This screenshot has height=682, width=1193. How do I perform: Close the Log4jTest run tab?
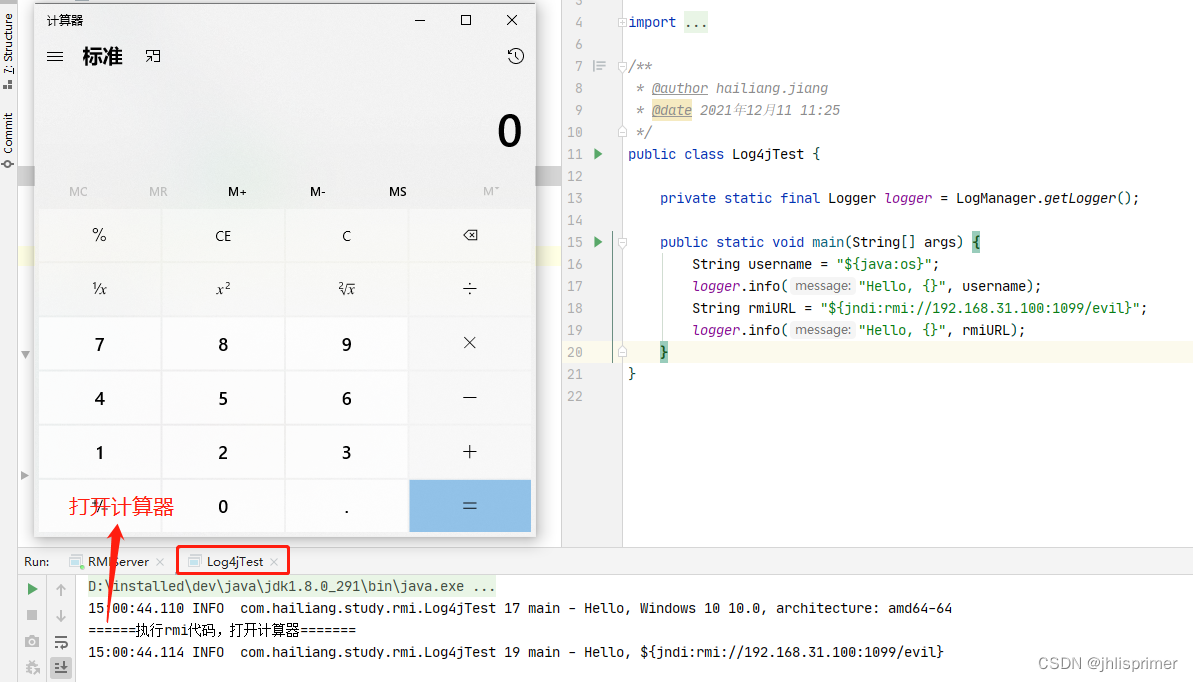click(274, 562)
